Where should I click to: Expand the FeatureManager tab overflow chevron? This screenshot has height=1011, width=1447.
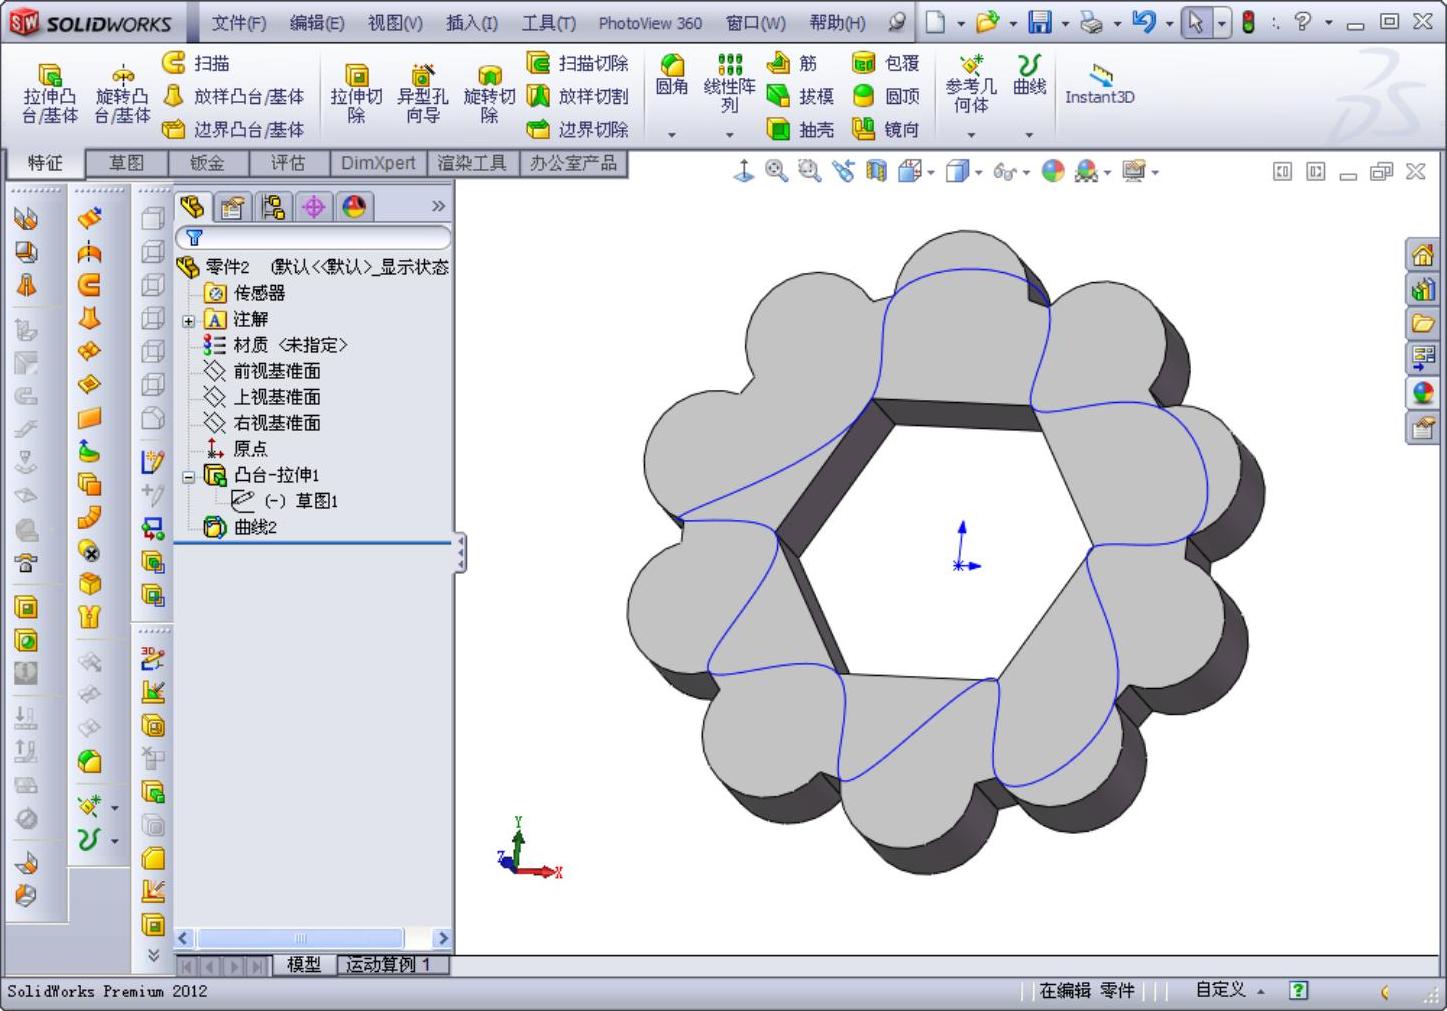[x=438, y=206]
